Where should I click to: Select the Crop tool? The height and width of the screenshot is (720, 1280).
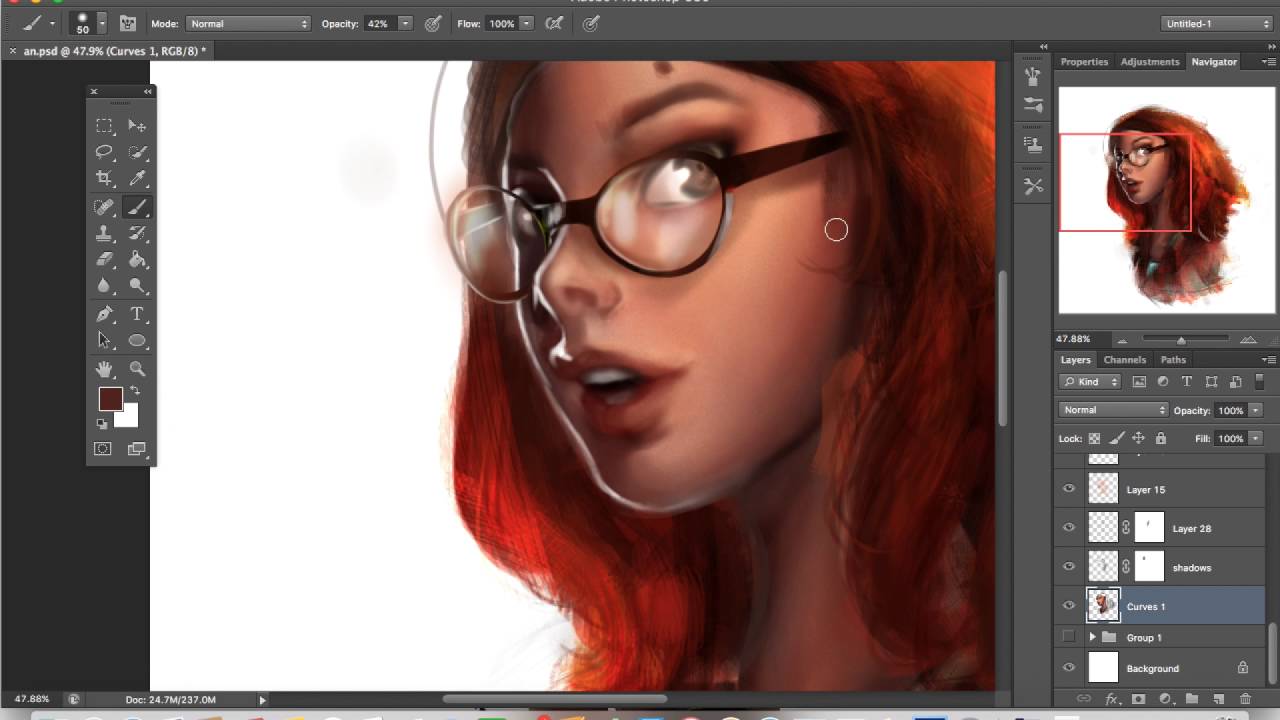104,178
